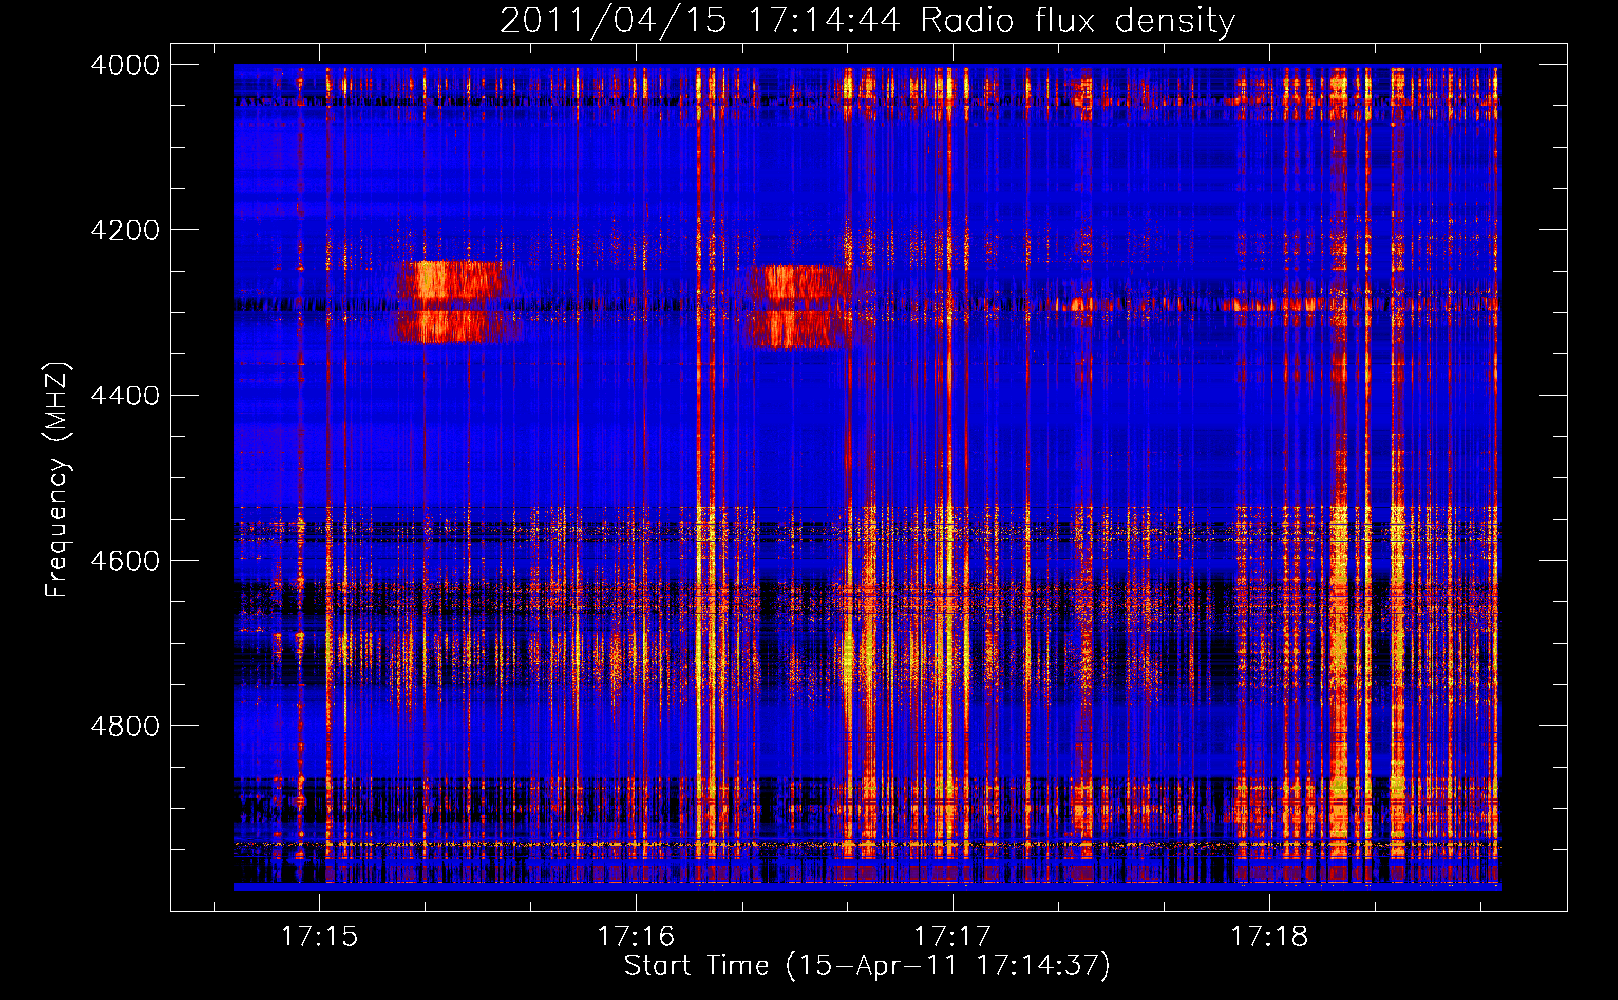Click the 17:18 time tick label

[x=1270, y=937]
